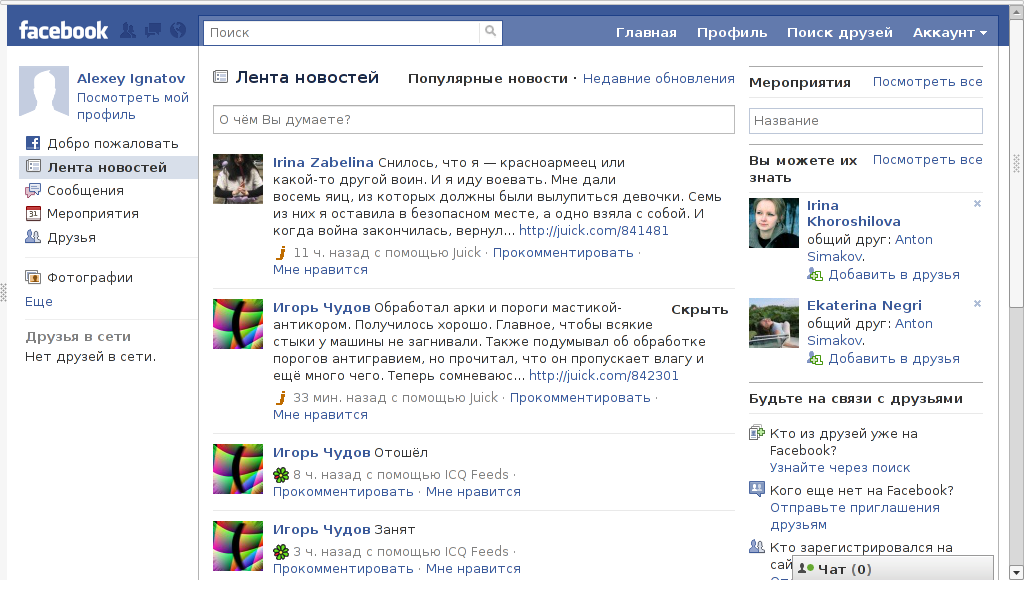Open messages icon in top bar
The image size is (1024, 600).
(x=153, y=31)
